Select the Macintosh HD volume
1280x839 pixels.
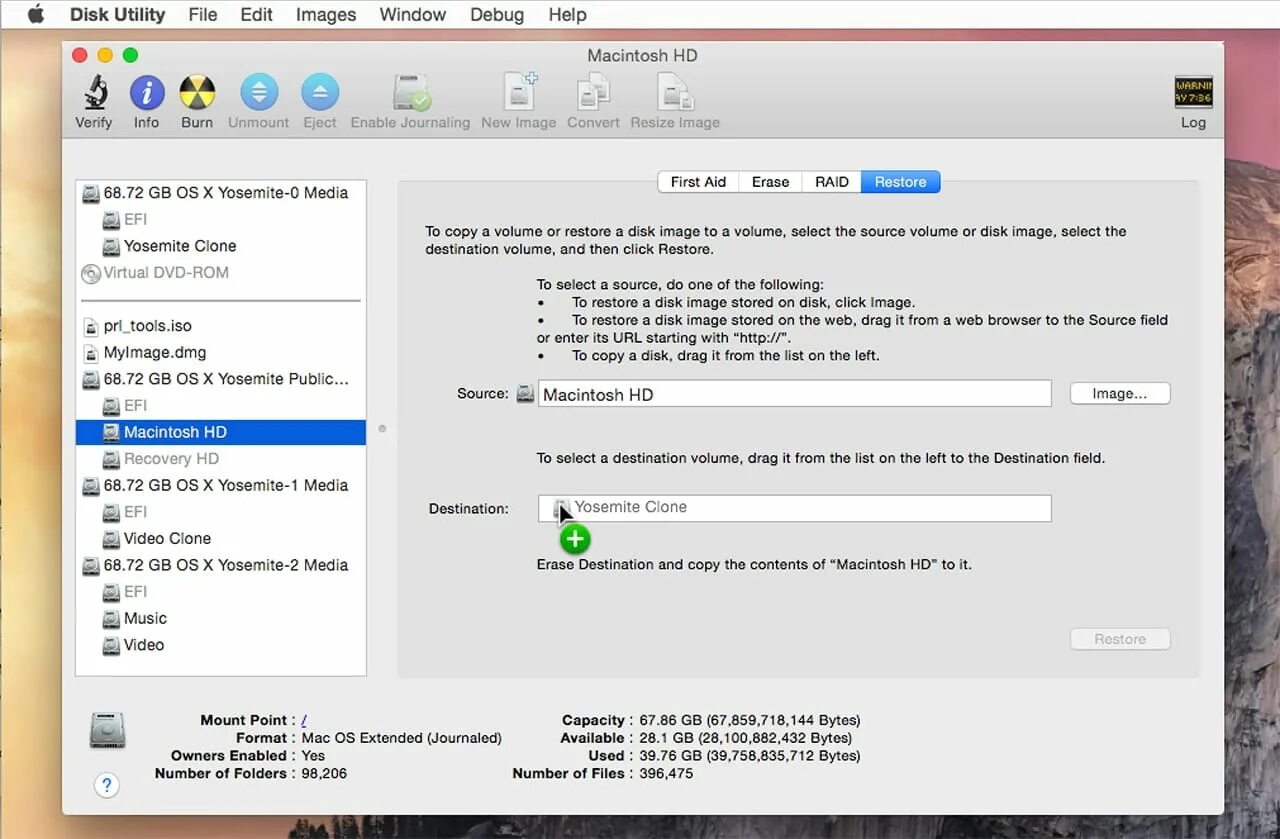[x=221, y=432]
